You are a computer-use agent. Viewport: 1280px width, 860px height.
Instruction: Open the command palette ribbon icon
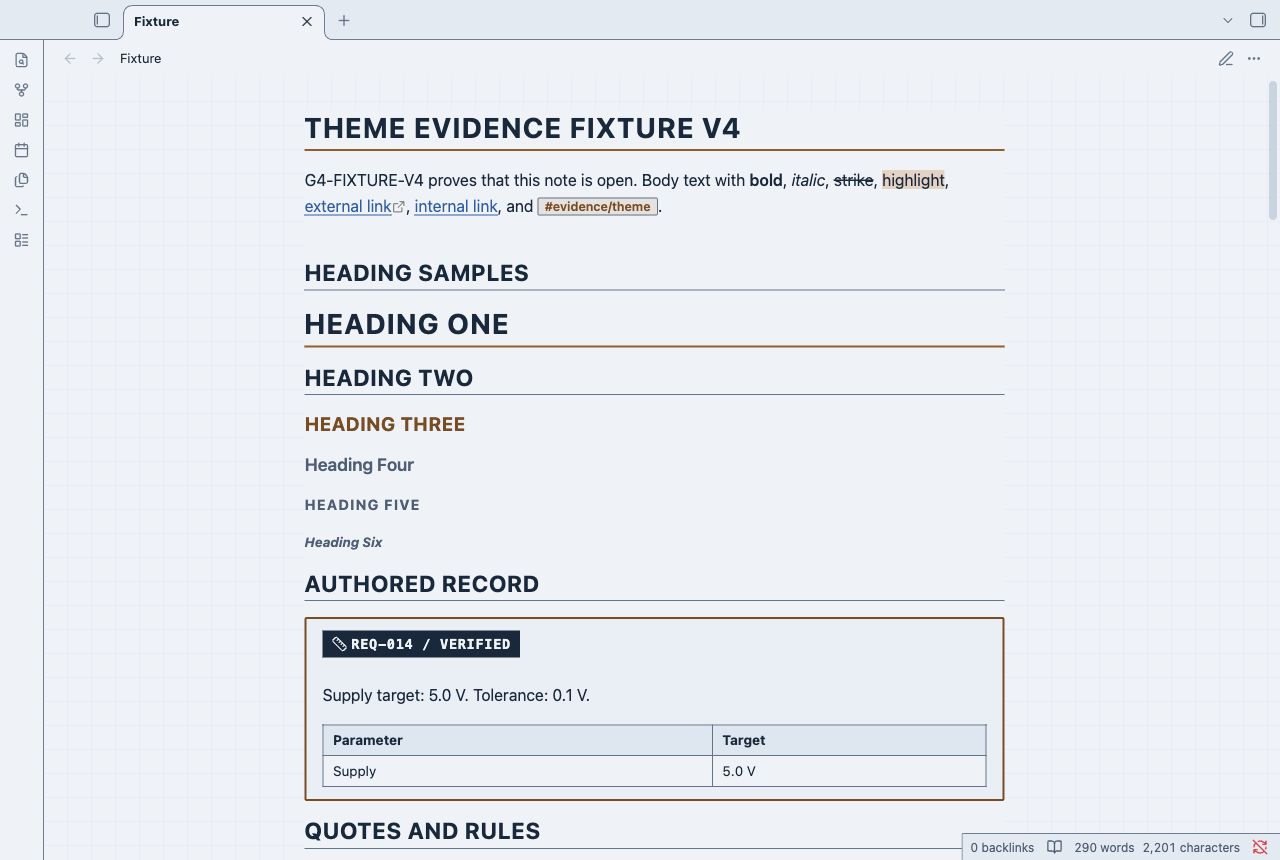pos(21,210)
